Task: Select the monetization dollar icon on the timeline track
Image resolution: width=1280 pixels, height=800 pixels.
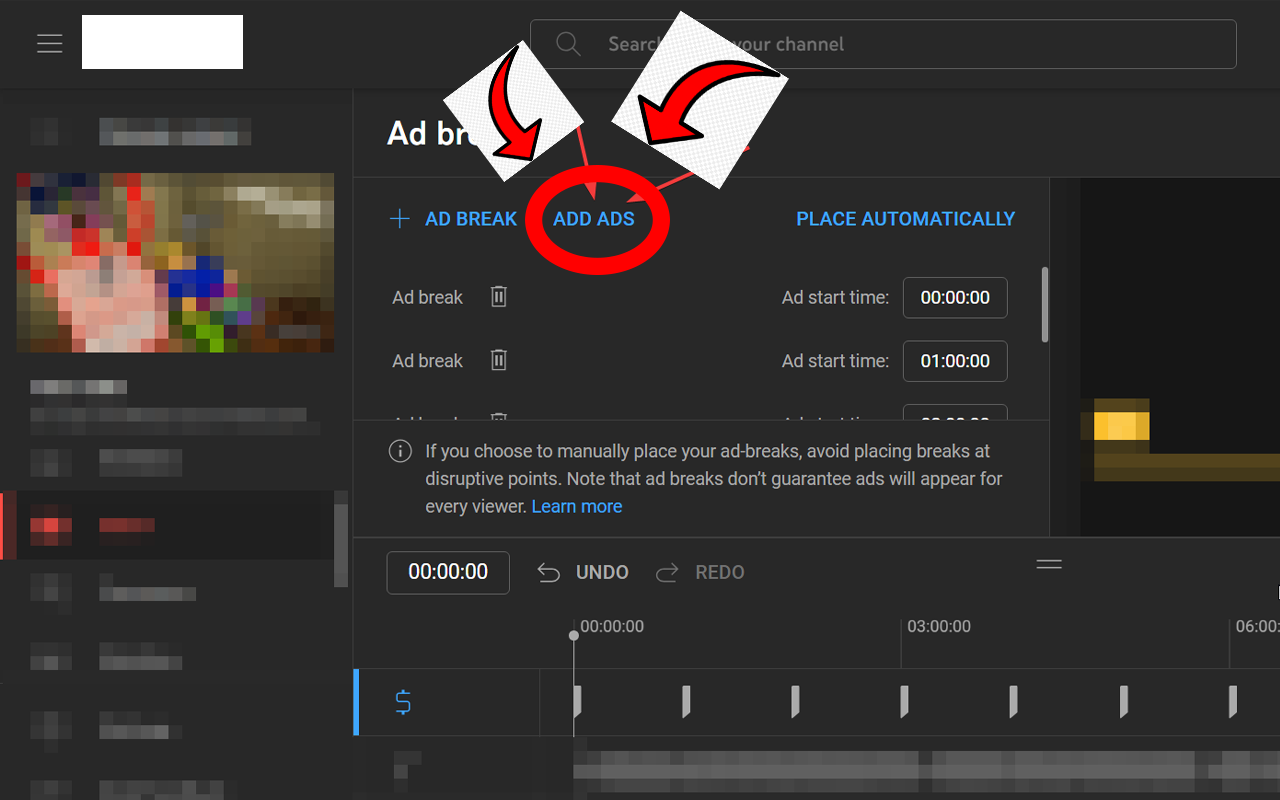Action: [403, 703]
